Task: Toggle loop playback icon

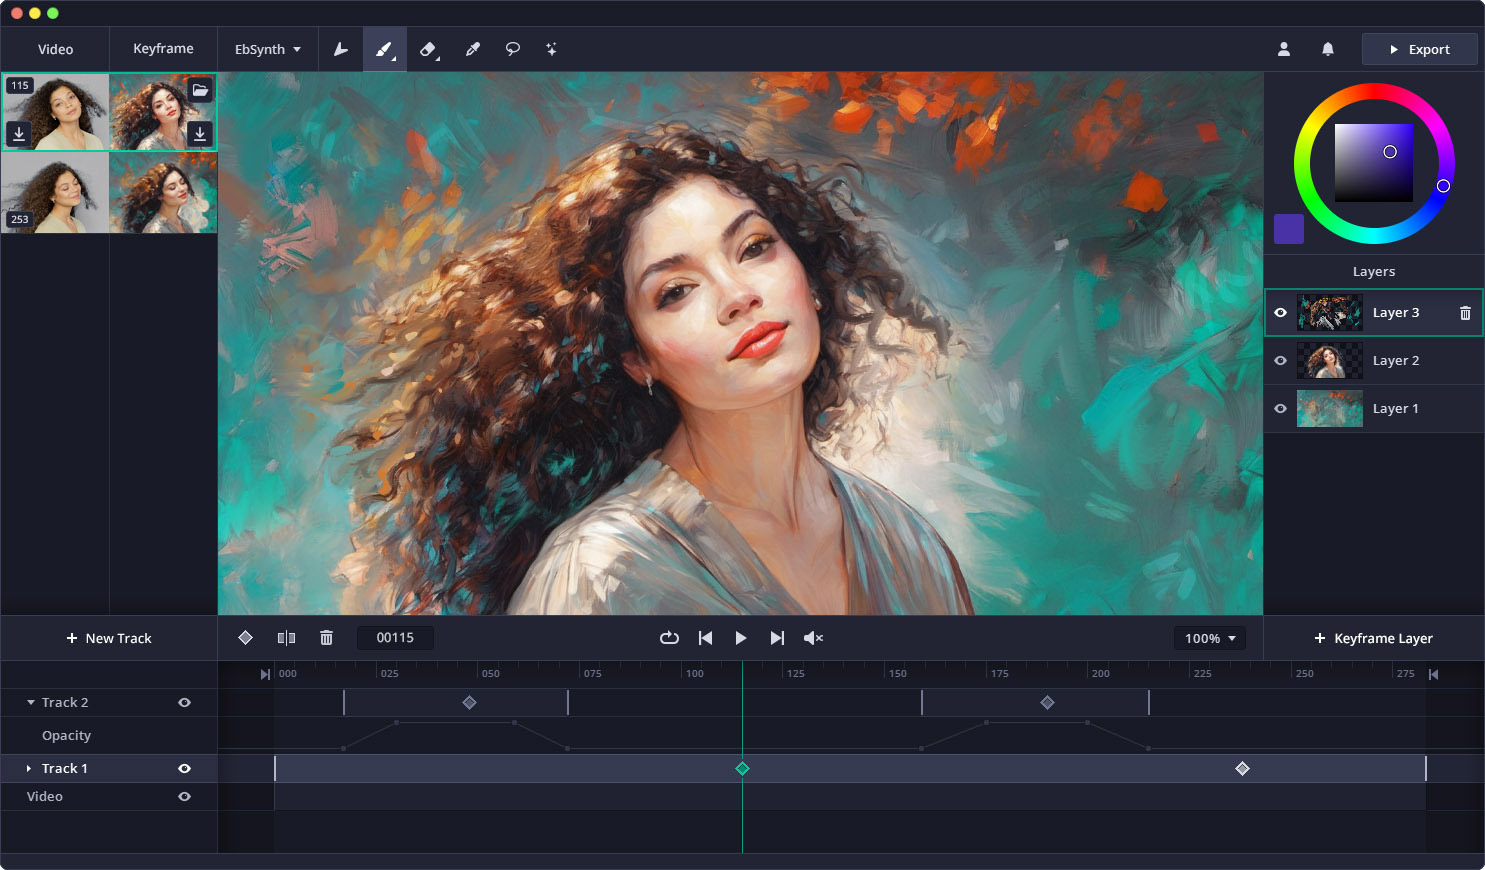Action: pos(669,638)
